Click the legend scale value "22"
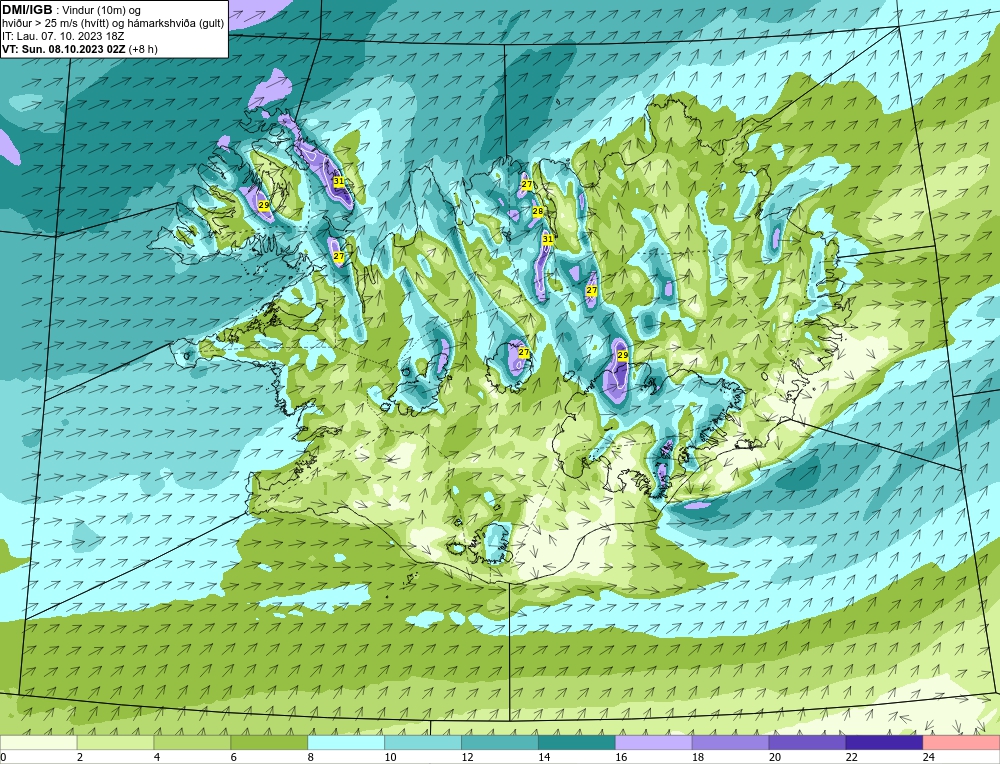1000x764 pixels. (x=852, y=758)
